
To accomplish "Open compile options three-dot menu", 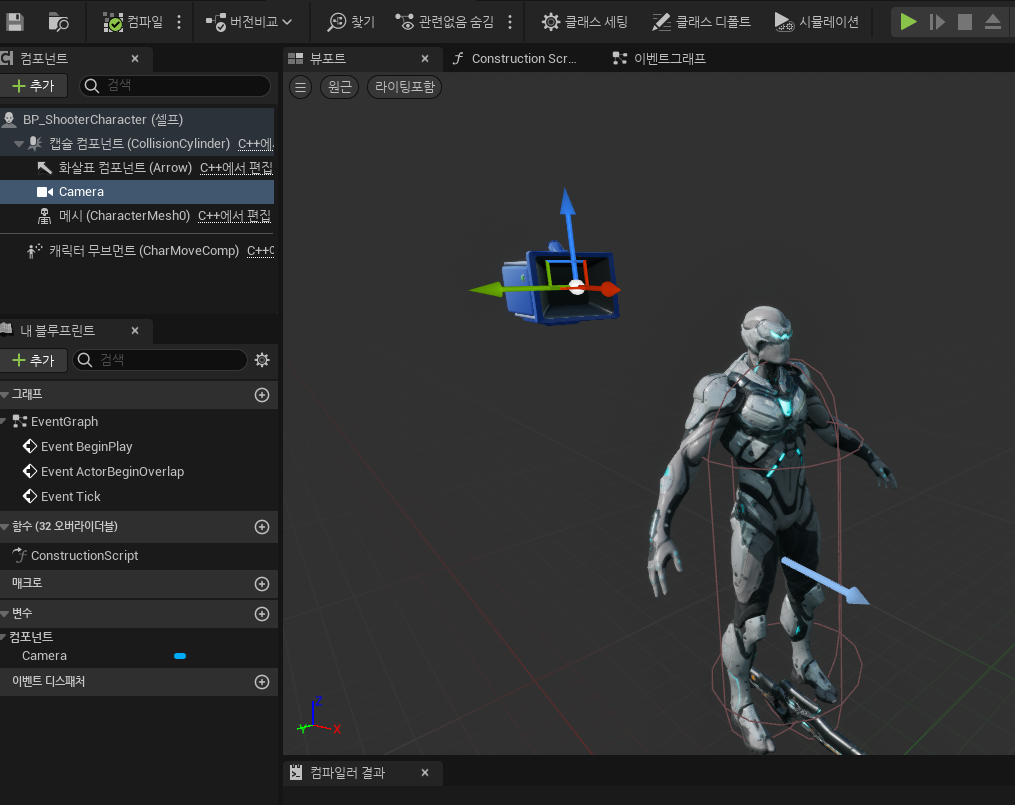I will click(x=179, y=22).
